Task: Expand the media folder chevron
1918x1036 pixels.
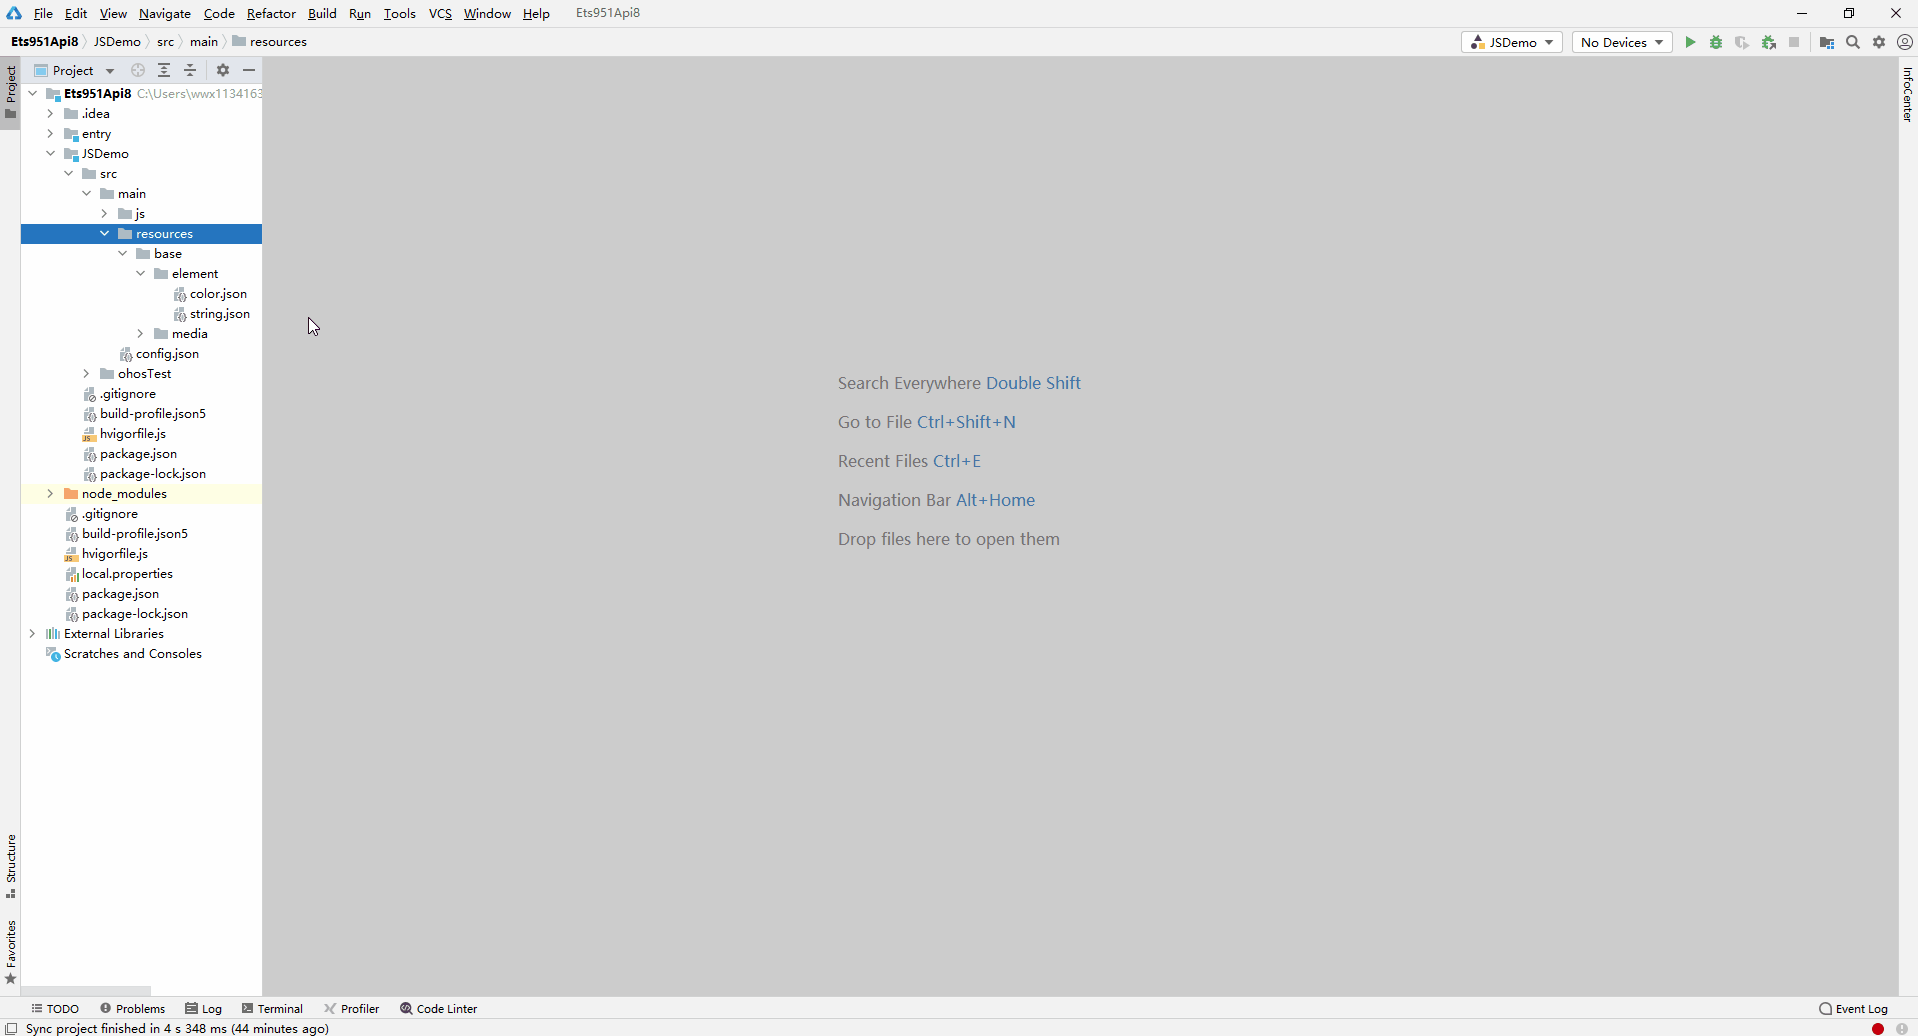Action: (x=141, y=333)
